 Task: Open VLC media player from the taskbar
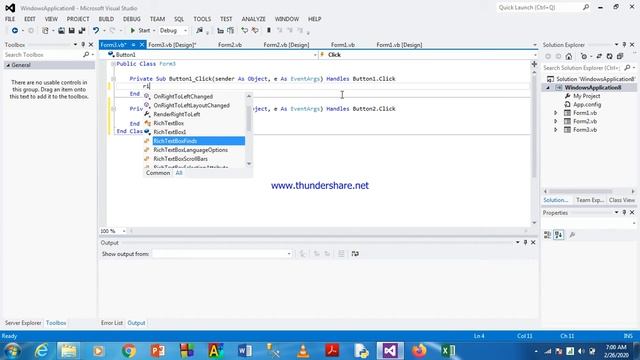click(303, 351)
